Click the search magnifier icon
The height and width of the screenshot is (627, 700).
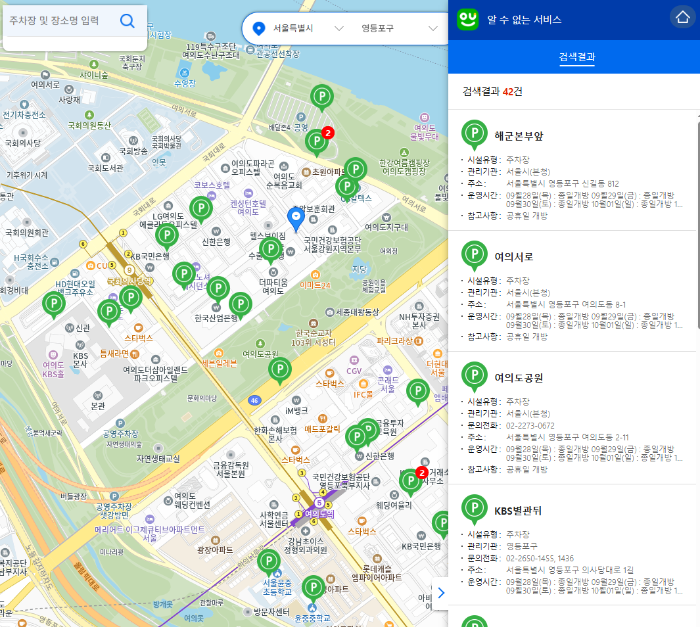point(127,21)
